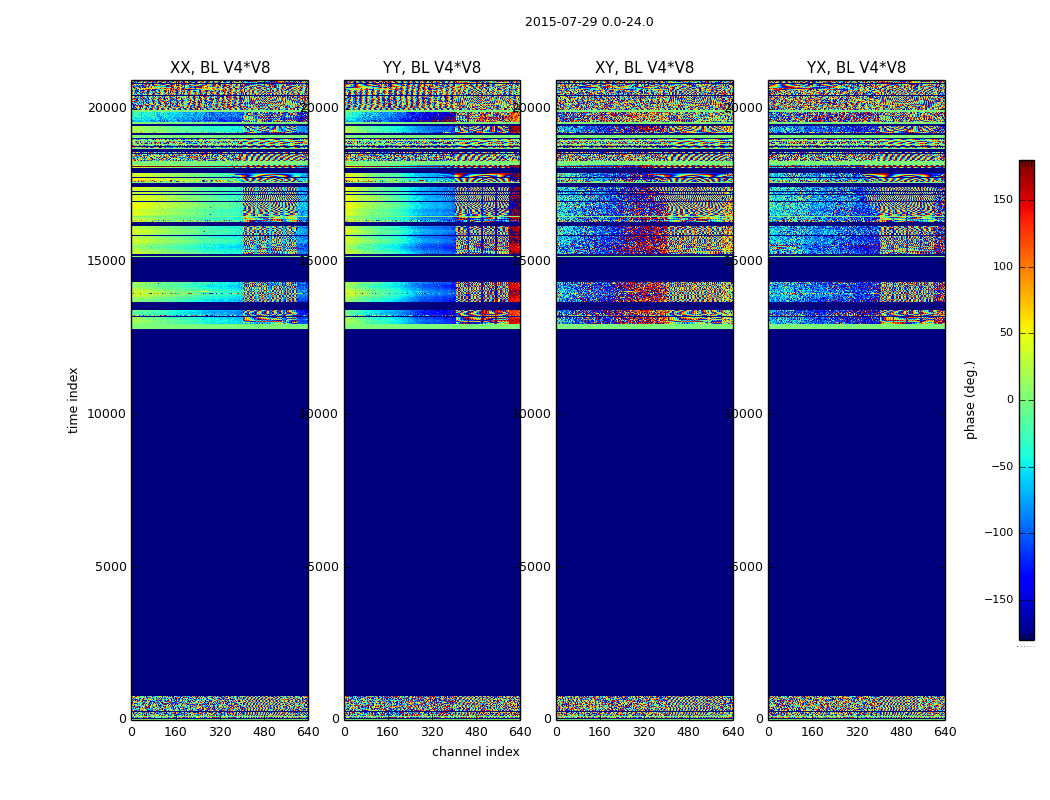
Task: Select the 'phase (deg.)' colorbar label
Action: [x=970, y=399]
